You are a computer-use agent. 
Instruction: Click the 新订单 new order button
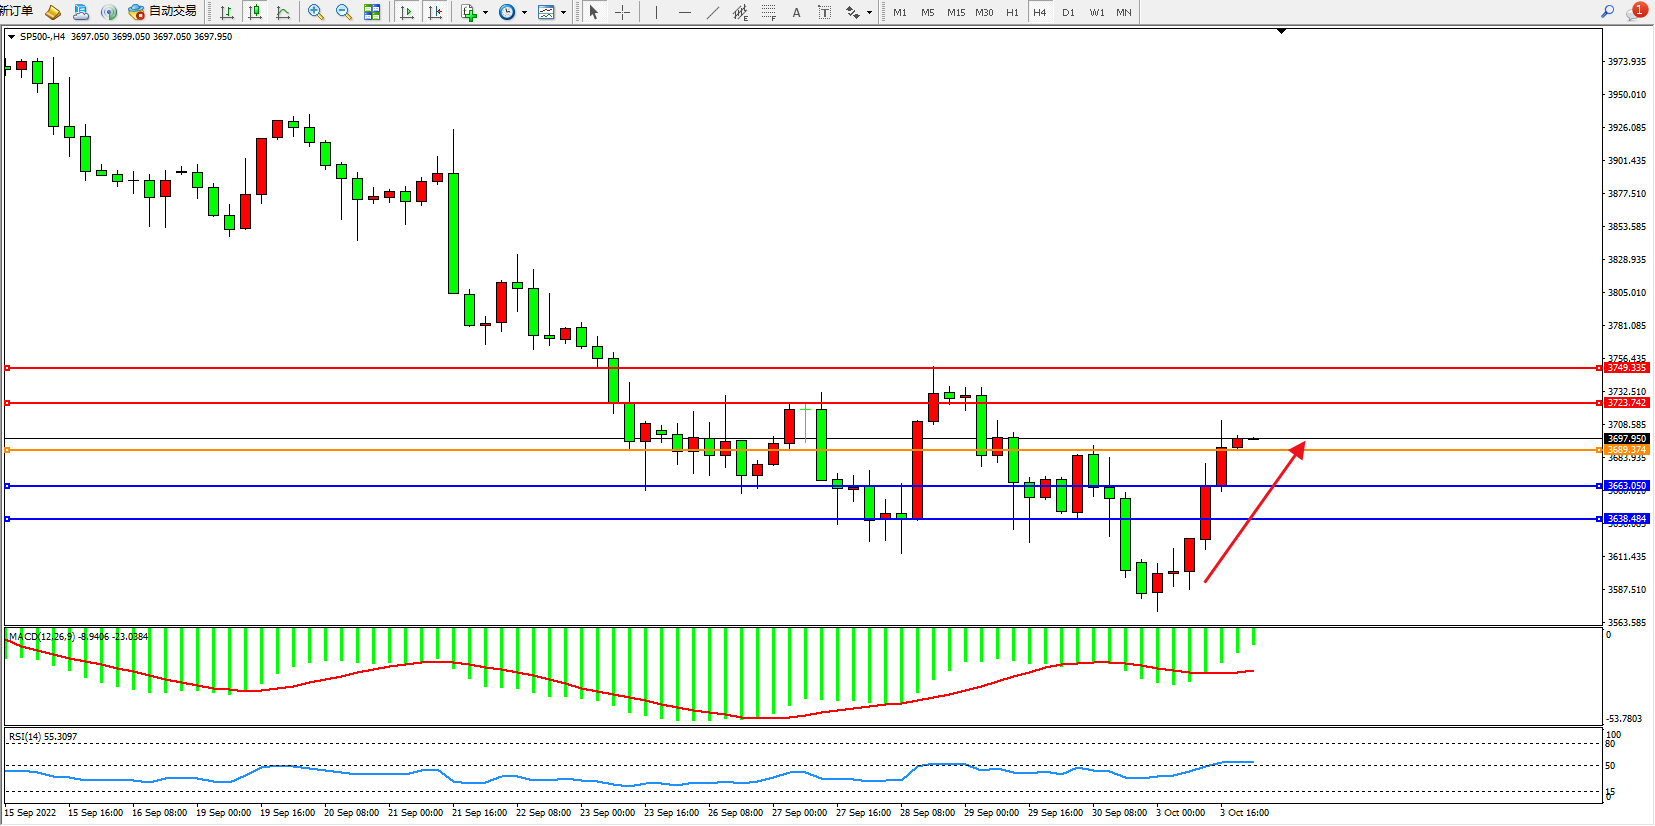(17, 11)
